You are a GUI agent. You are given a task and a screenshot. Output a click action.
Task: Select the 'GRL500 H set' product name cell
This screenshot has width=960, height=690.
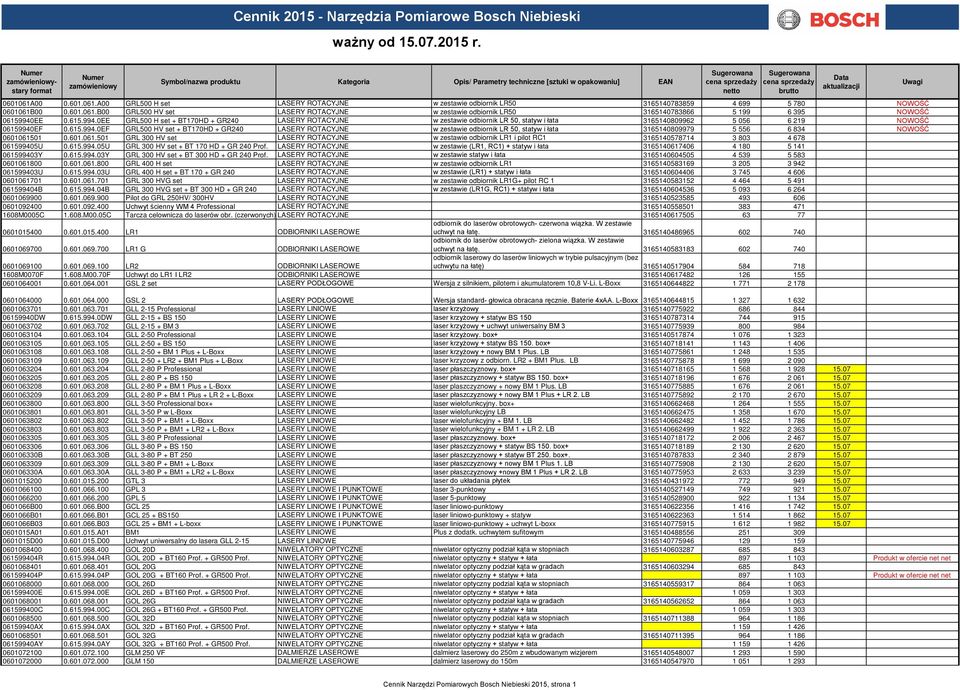[x=200, y=103]
